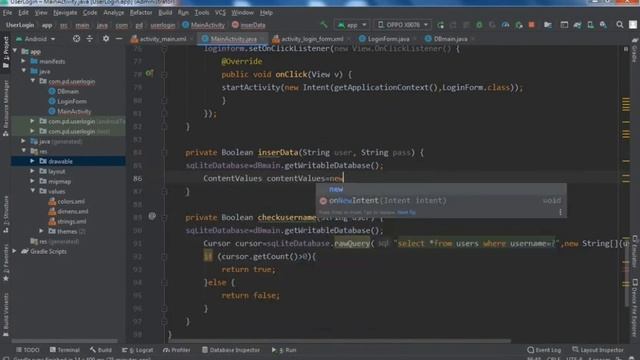Click the override gutter icon beside onClick
Viewport: 640px width, 360px height.
coord(149,73)
